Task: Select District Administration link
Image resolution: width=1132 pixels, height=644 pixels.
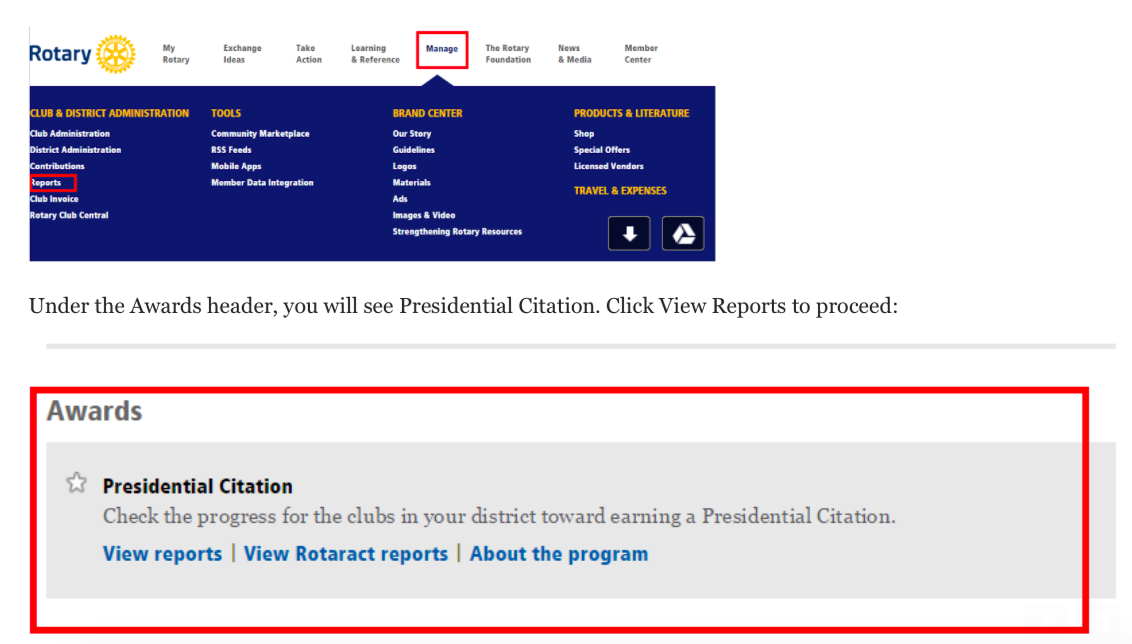Action: (x=75, y=150)
